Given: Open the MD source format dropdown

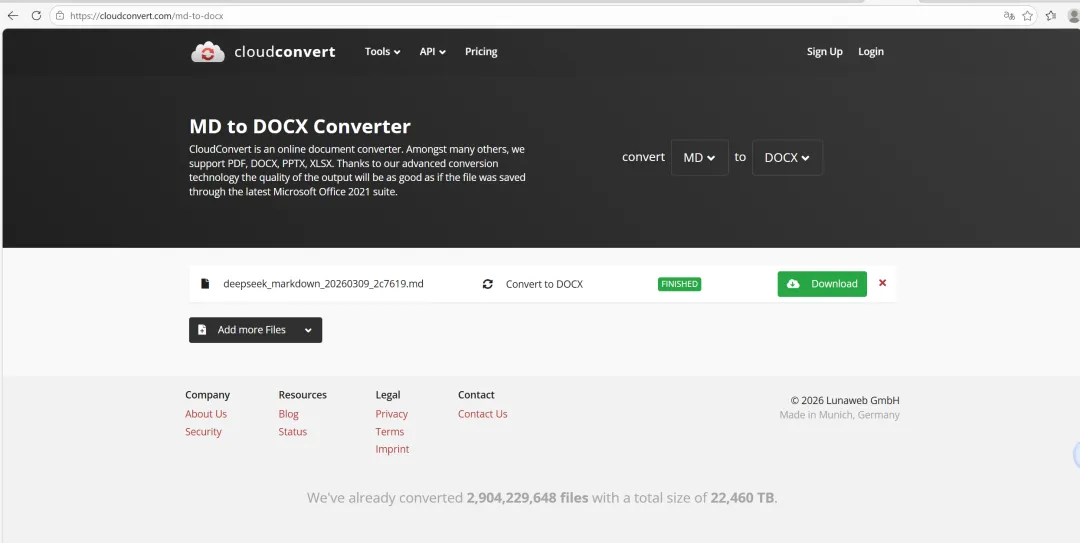Looking at the screenshot, I should [x=699, y=157].
